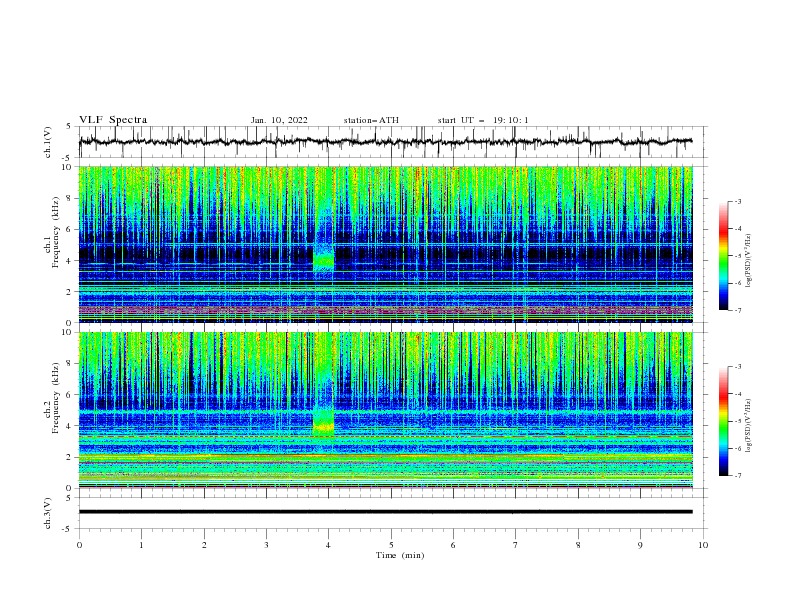Click the 'start UT = 19:10:1' text
This screenshot has height=612, width=792.
point(483,120)
